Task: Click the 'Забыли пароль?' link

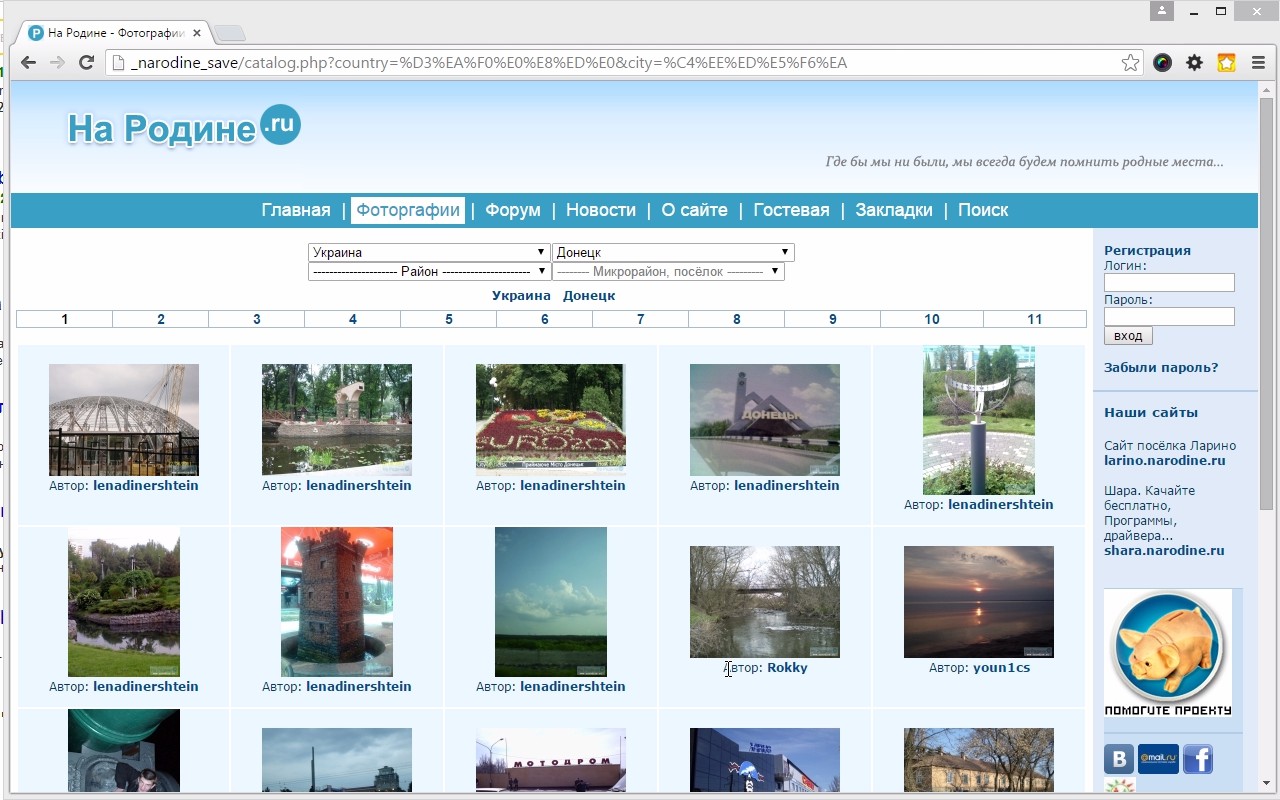Action: pyautogui.click(x=1161, y=368)
